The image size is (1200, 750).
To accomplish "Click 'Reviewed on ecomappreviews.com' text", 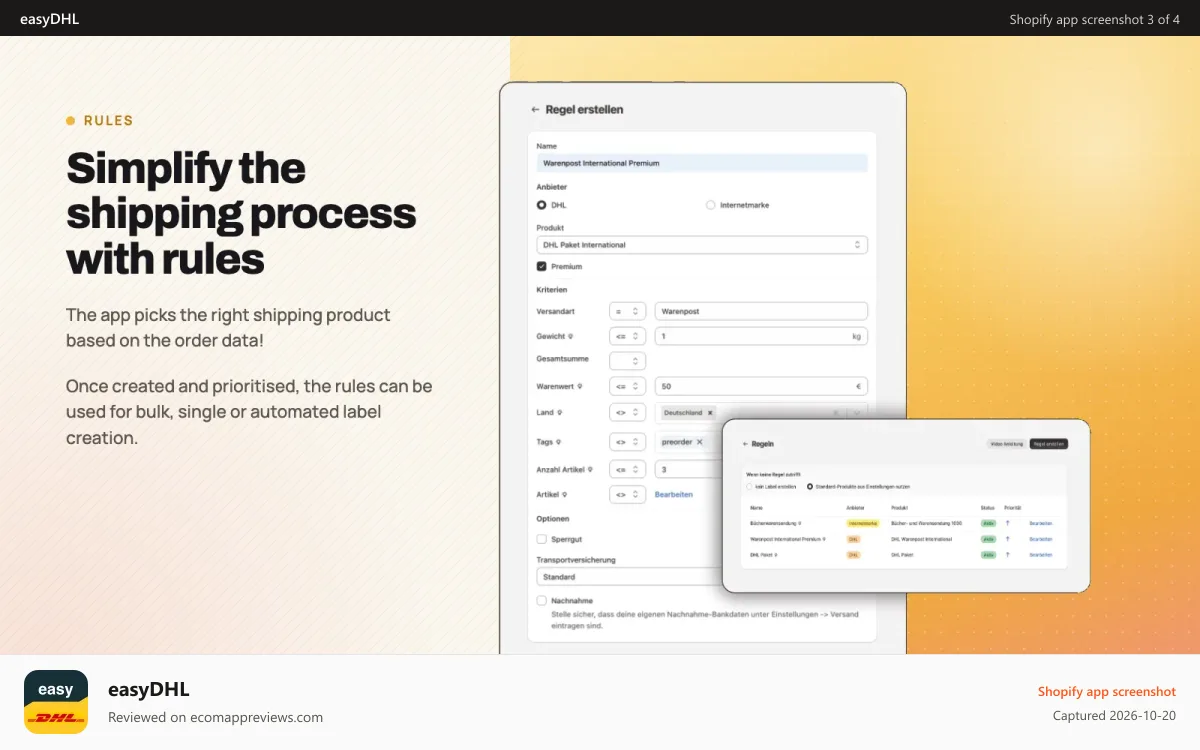I will pos(215,717).
